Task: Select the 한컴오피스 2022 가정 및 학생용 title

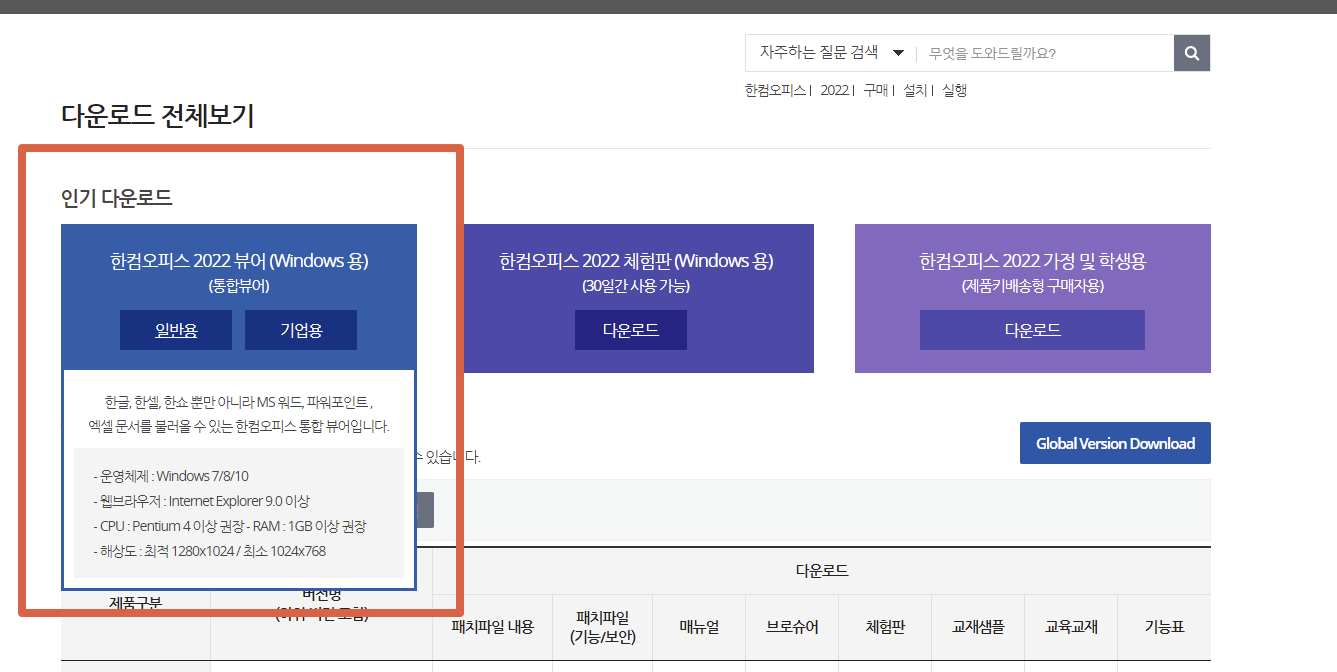Action: [1032, 261]
